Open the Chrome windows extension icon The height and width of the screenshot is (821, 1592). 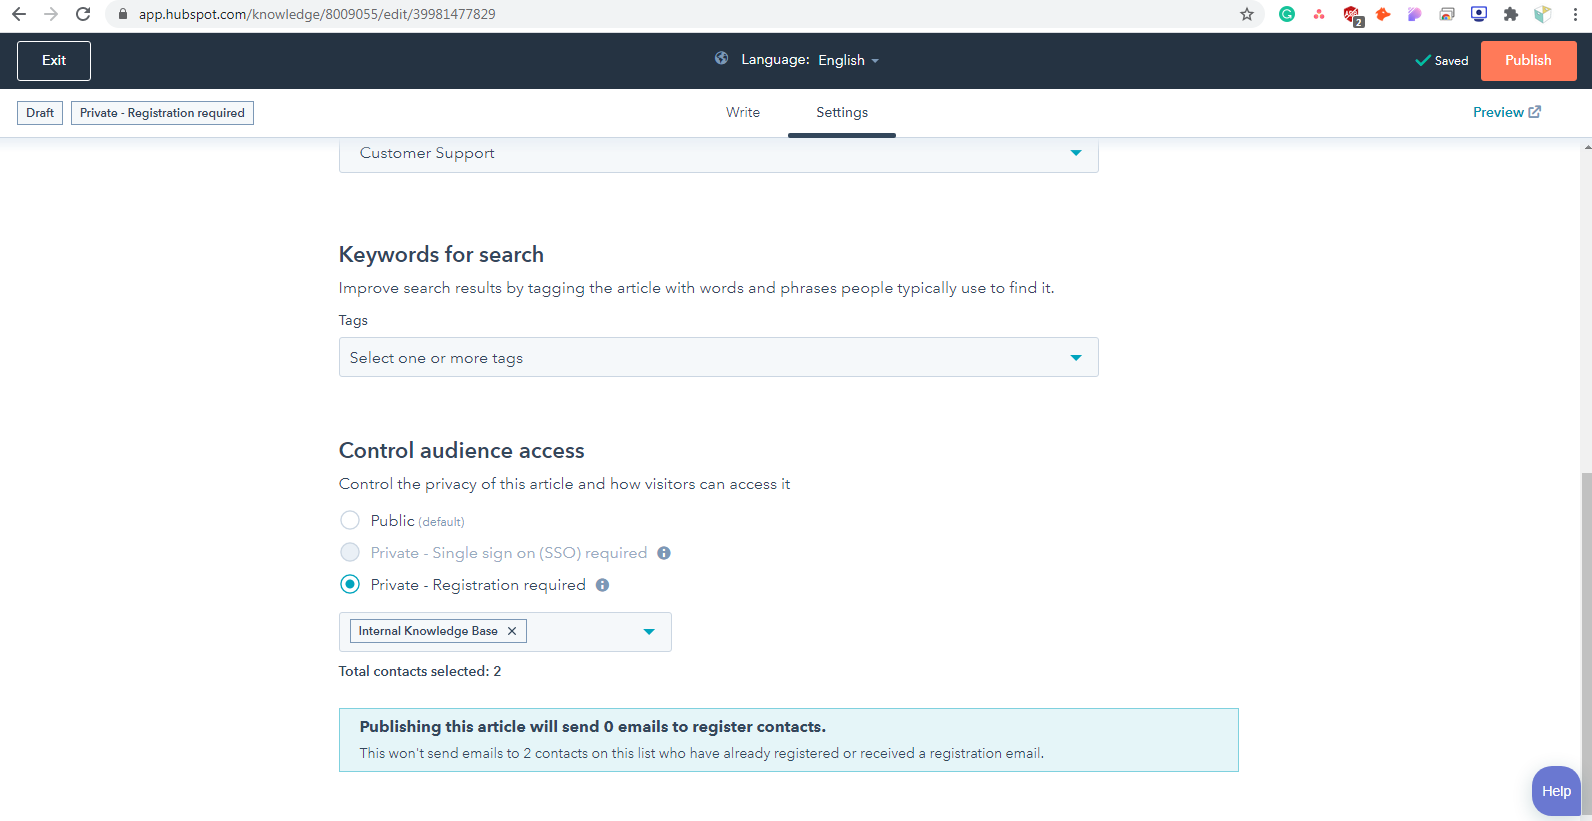point(1447,14)
